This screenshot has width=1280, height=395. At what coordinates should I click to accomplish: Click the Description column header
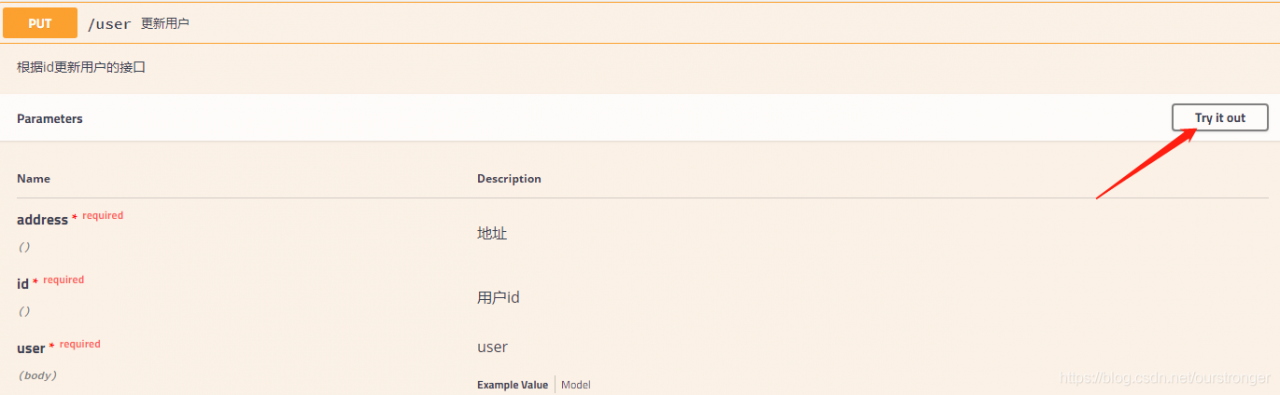(x=509, y=178)
